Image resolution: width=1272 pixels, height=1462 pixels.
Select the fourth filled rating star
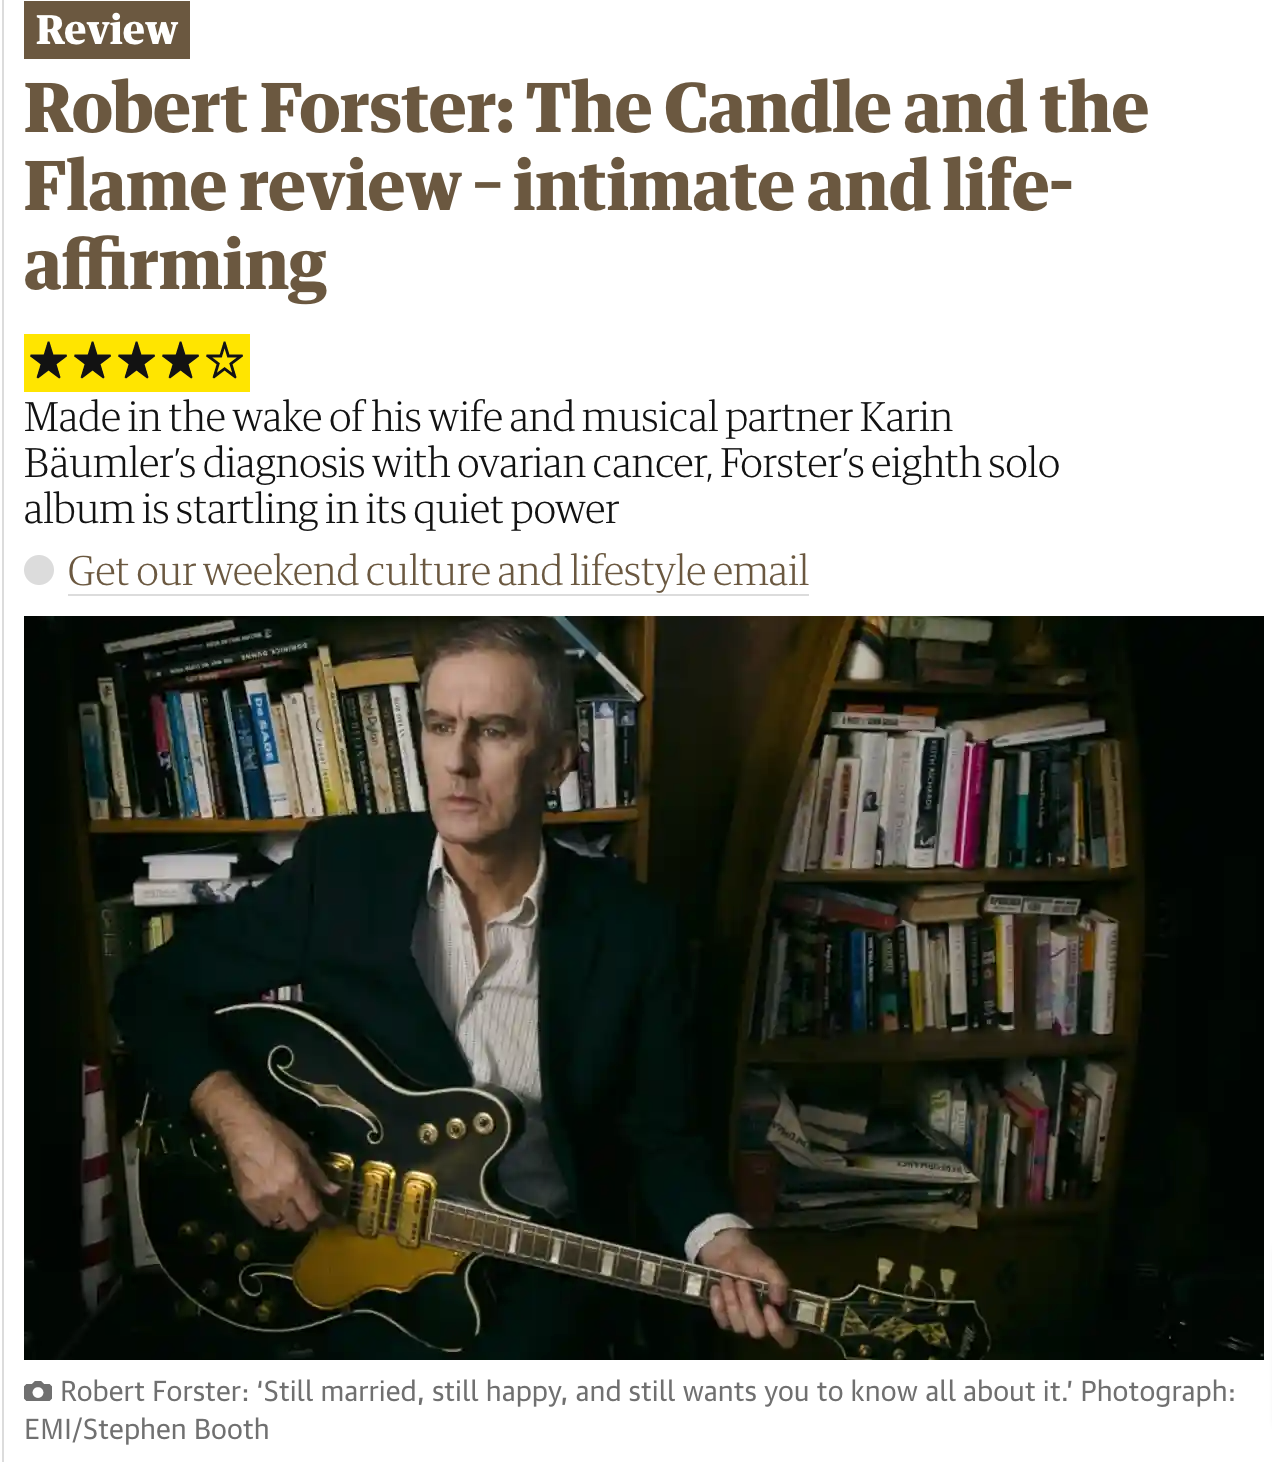[181, 362]
